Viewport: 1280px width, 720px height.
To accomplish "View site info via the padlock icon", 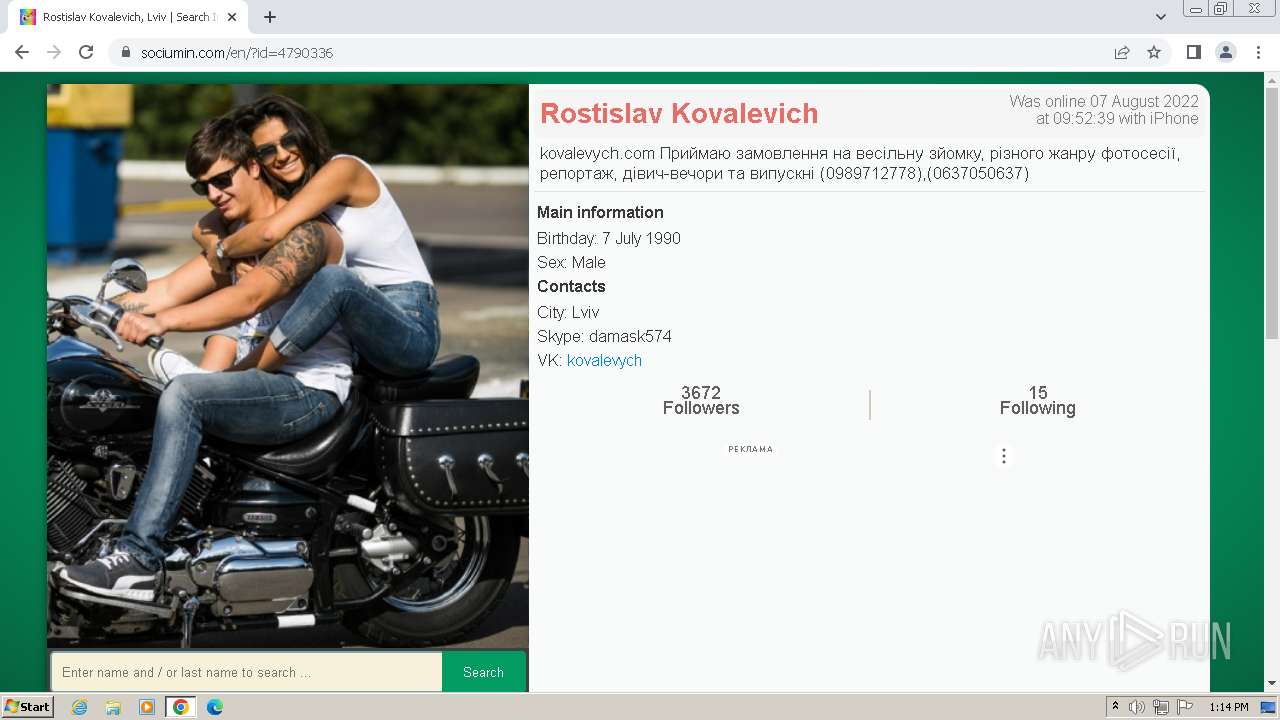I will click(x=126, y=52).
